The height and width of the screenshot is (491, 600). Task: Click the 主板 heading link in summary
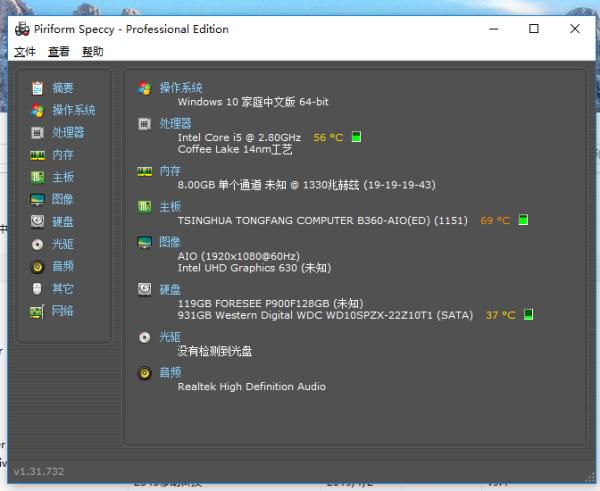click(x=170, y=207)
